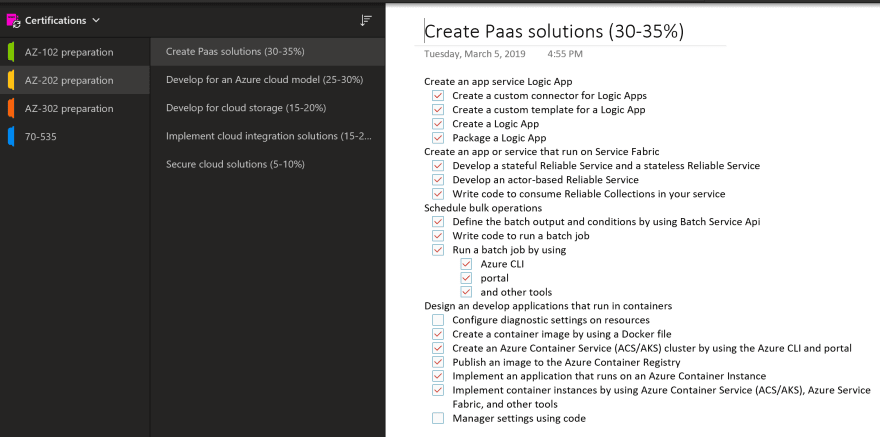Select the AZ-302 preparation section
The image size is (880, 437).
(75, 108)
